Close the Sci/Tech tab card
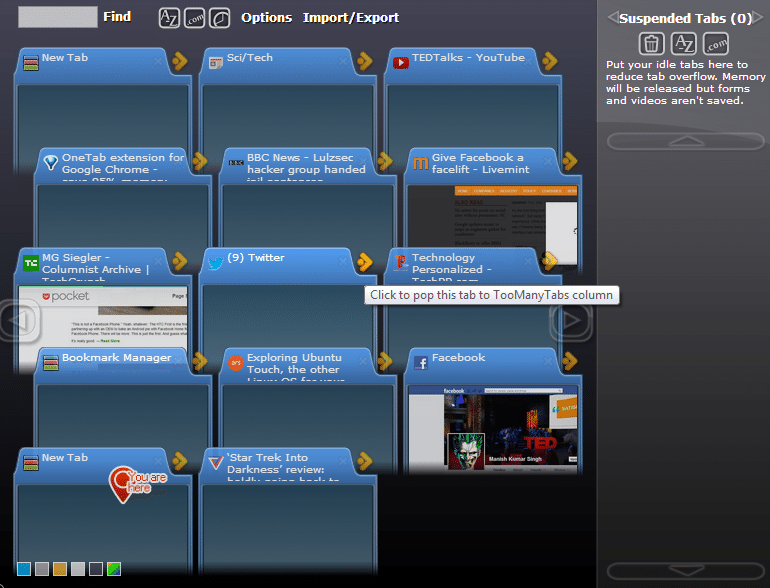 point(343,61)
